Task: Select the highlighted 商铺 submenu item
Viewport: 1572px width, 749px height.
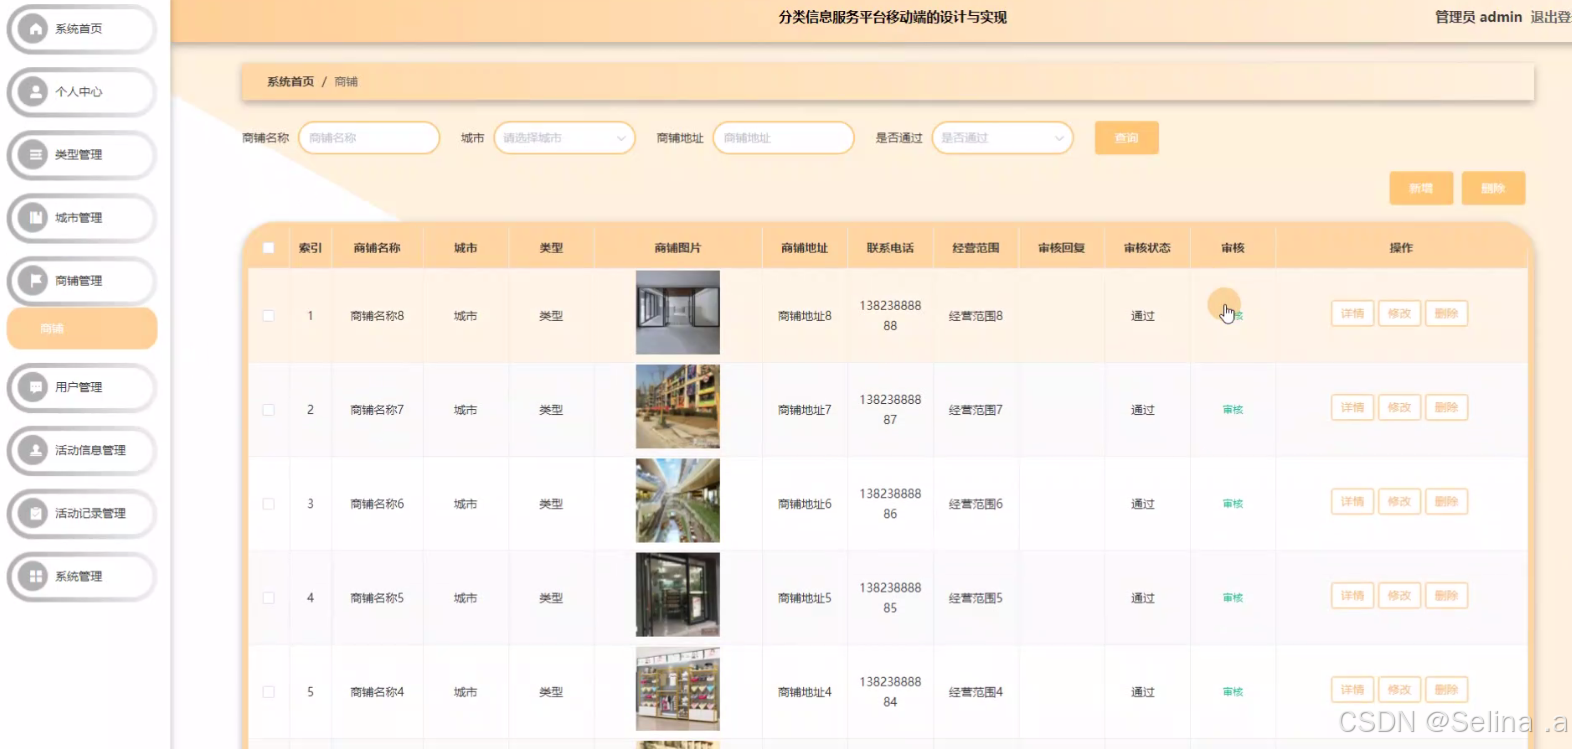Action: (x=82, y=328)
